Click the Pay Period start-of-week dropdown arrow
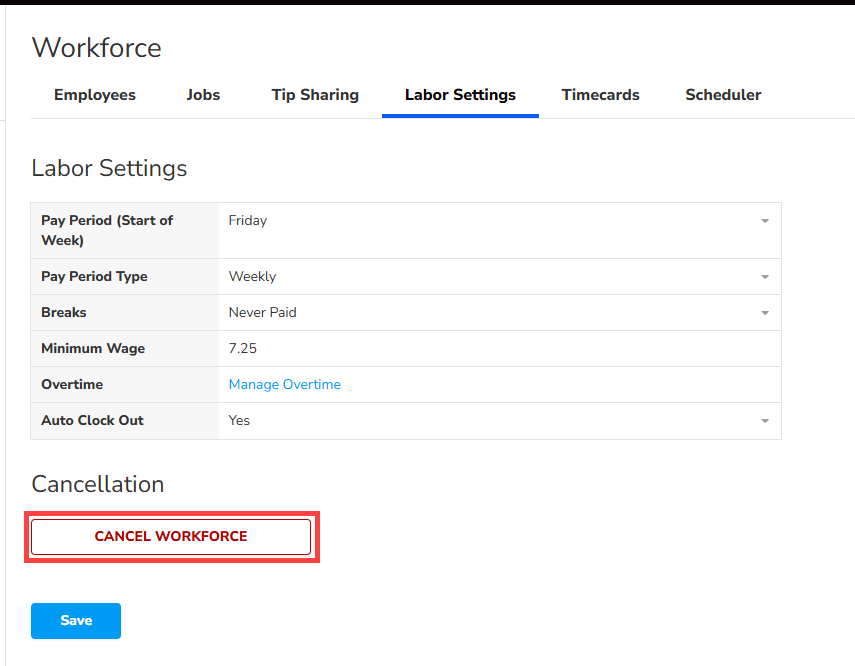The height and width of the screenshot is (666, 855). [765, 221]
